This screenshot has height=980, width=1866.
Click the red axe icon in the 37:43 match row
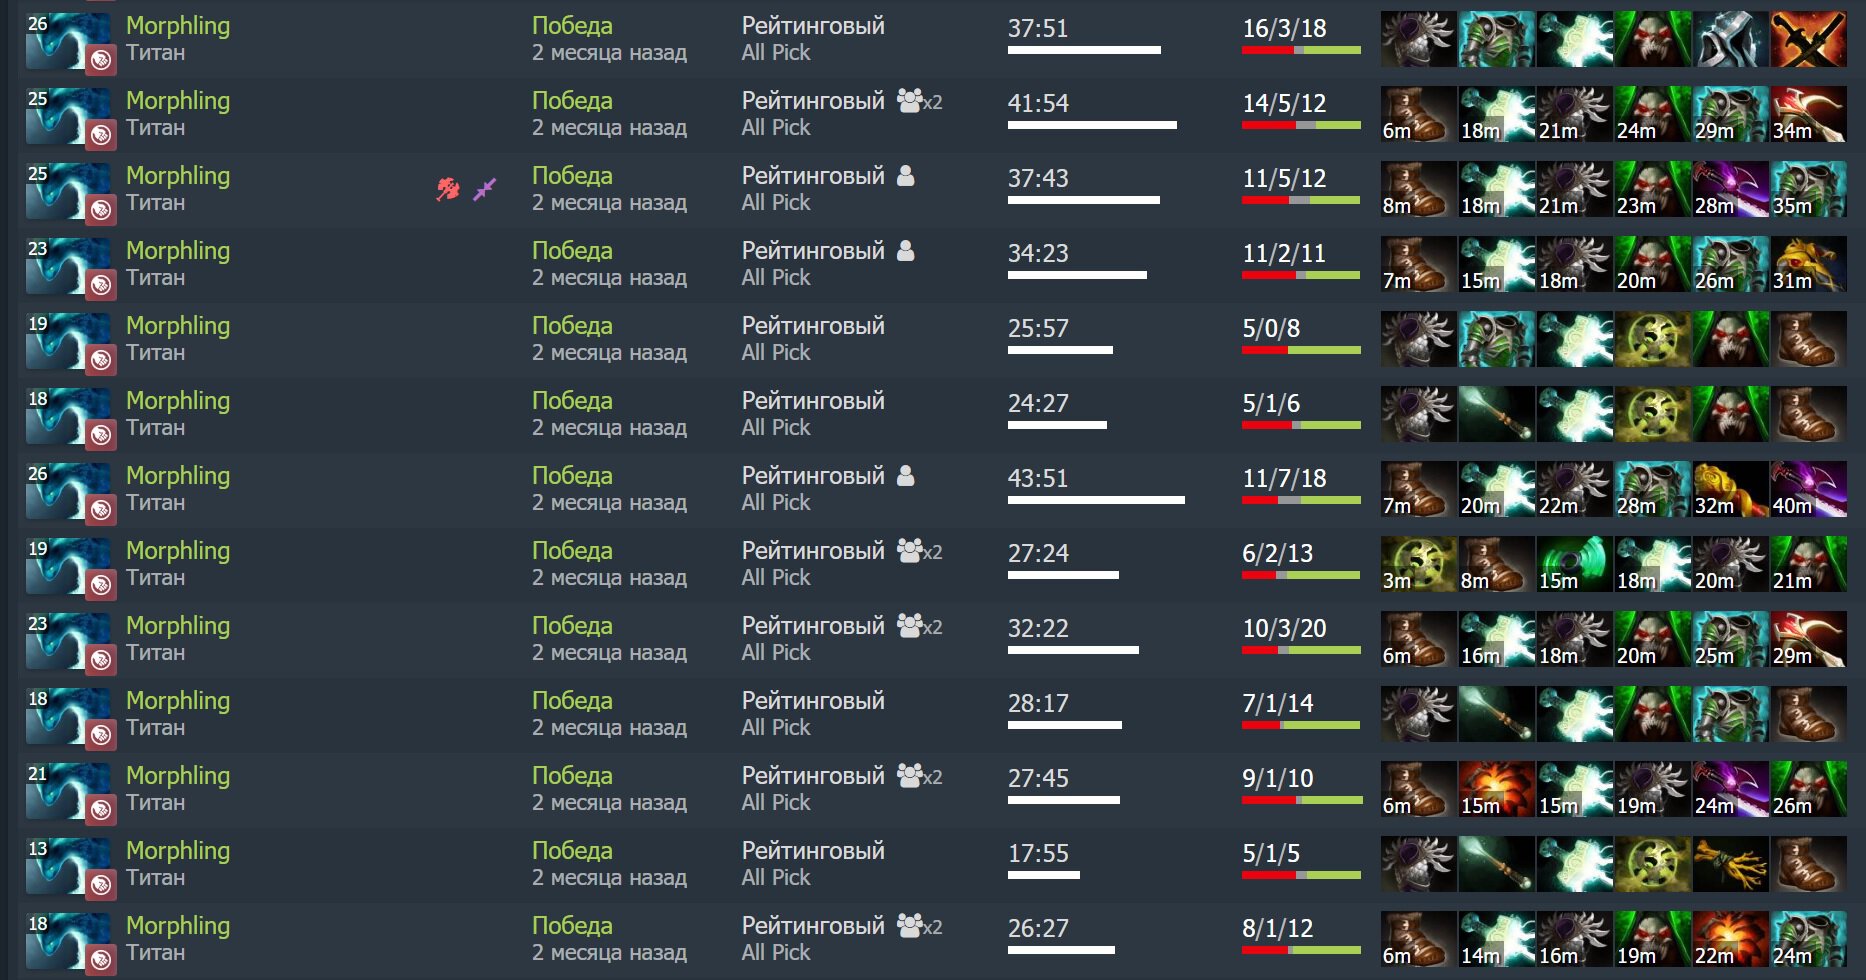[448, 188]
